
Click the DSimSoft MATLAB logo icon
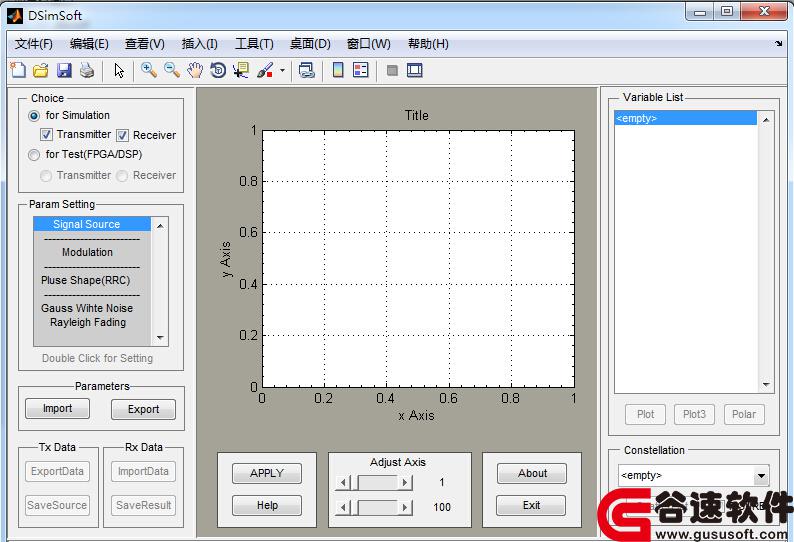coord(15,16)
